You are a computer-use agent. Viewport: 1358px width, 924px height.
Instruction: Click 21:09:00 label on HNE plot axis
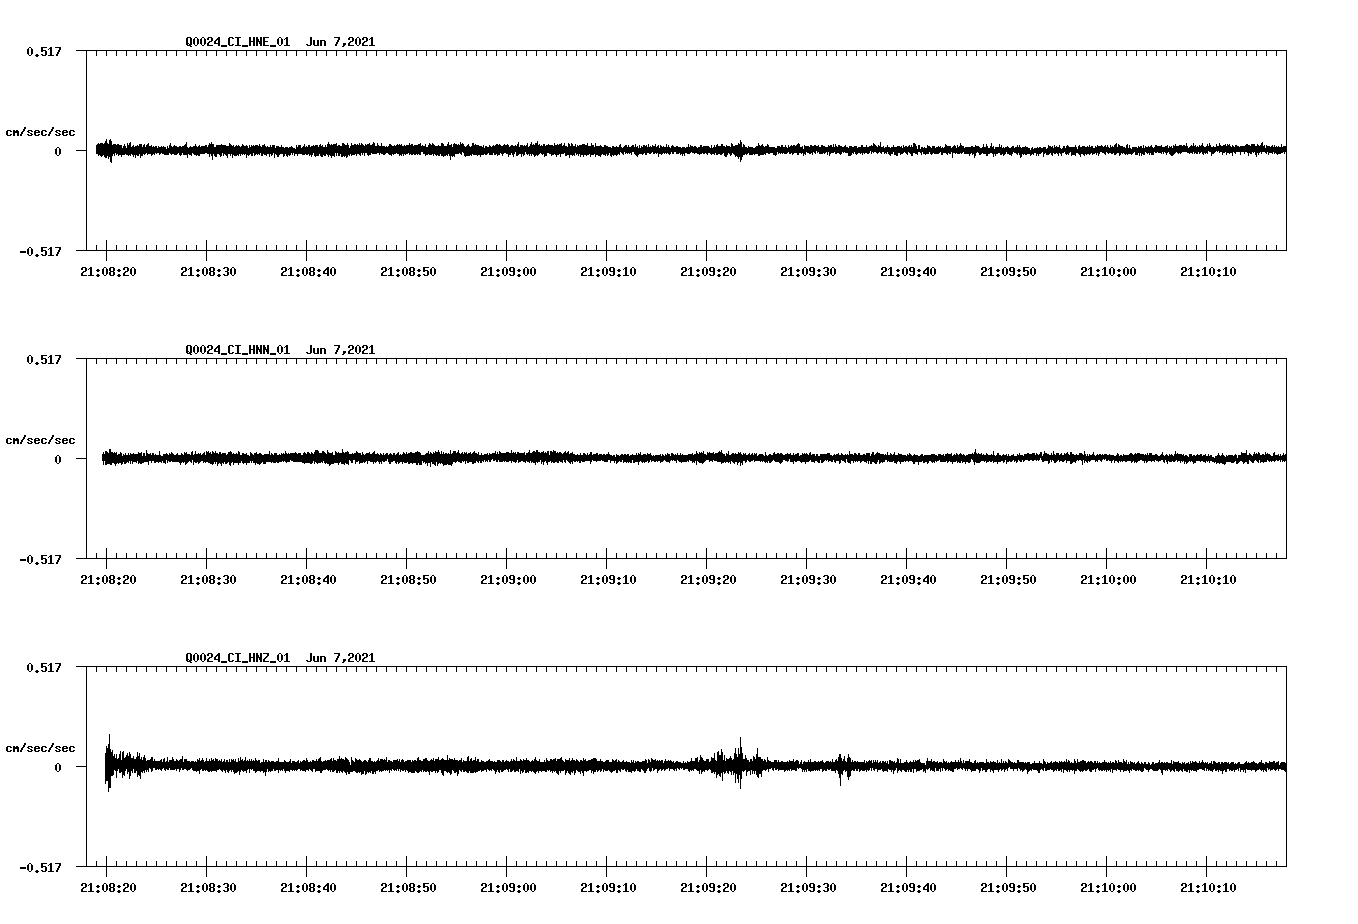click(x=508, y=272)
